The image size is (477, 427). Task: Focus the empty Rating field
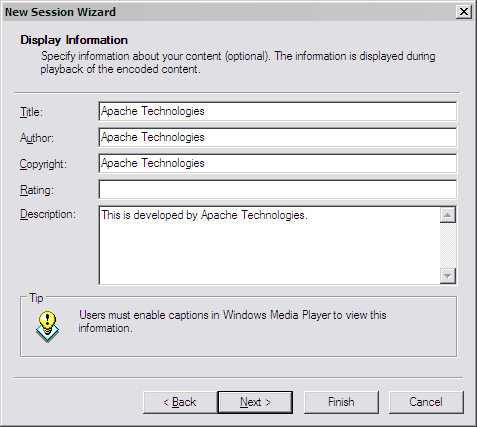click(x=278, y=189)
